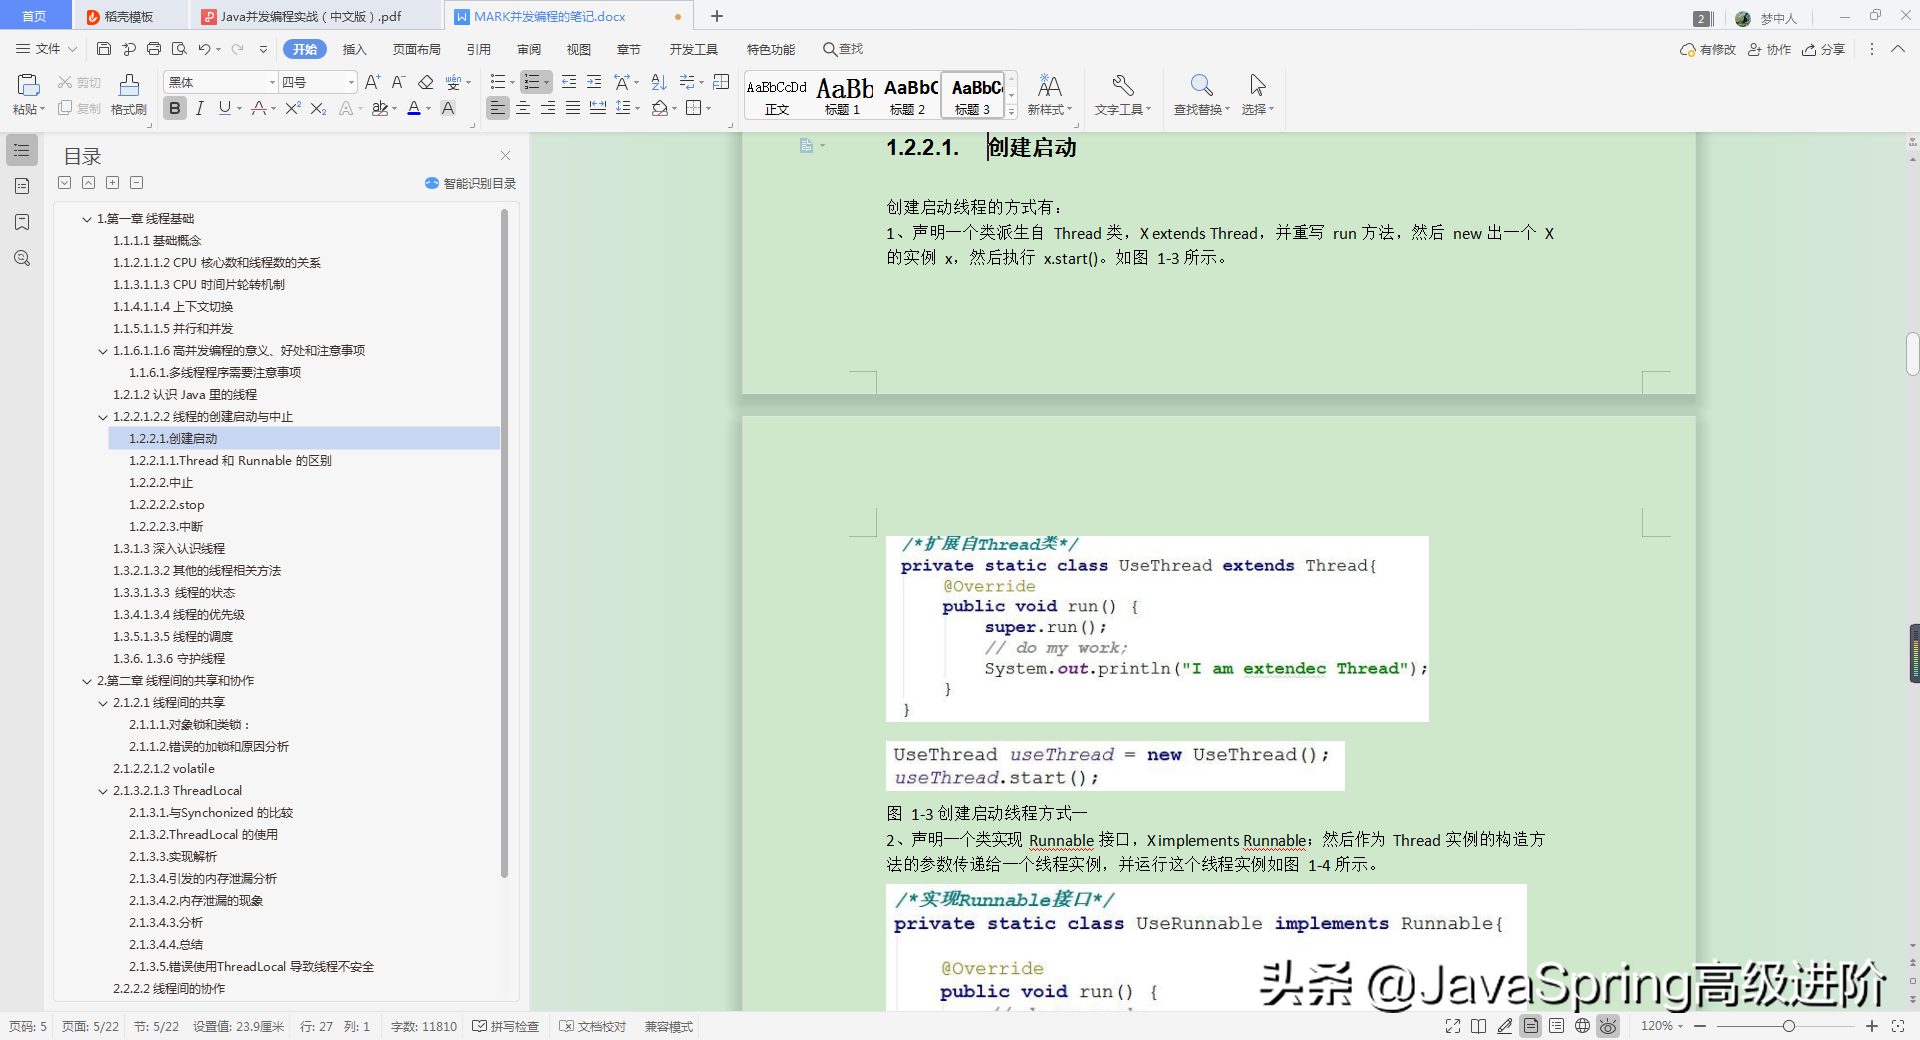Viewport: 1920px width, 1040px height.
Task: Clear formatting with the eraser icon
Action: click(425, 82)
